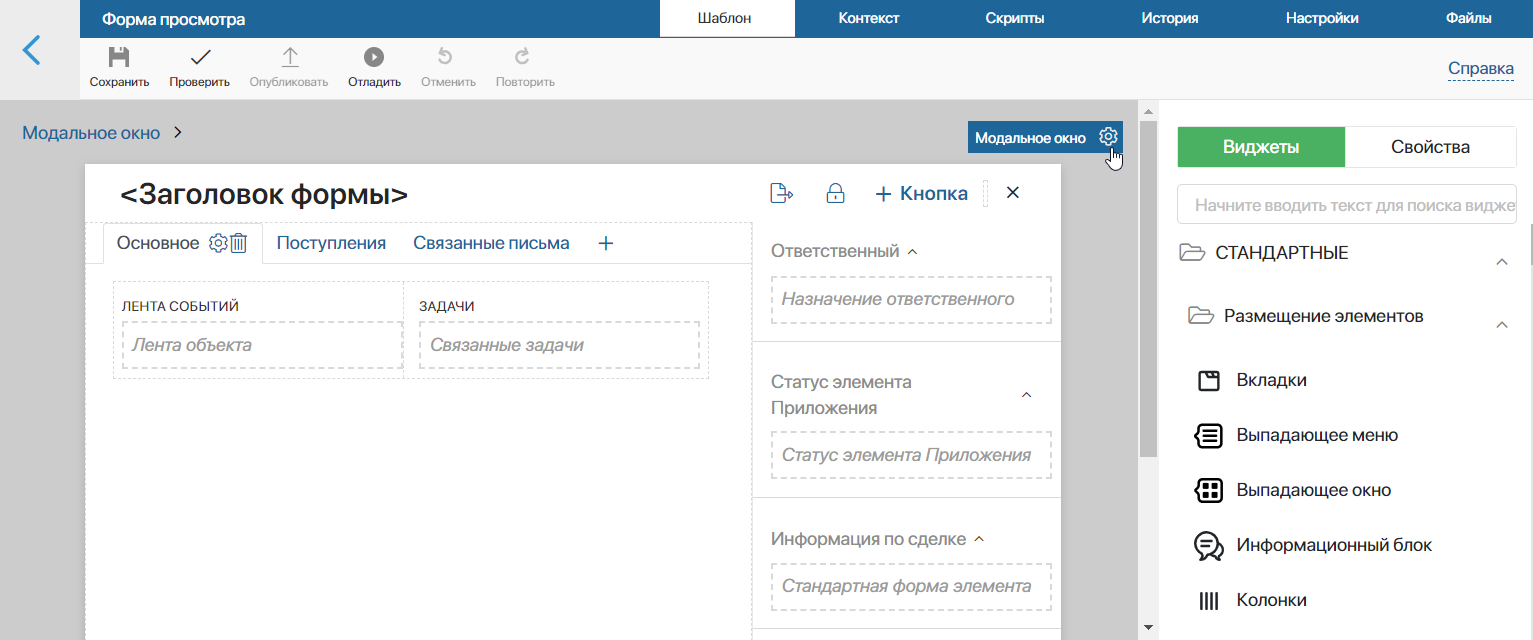
Task: Click the drag handle beside Кнопка
Action: tap(986, 193)
